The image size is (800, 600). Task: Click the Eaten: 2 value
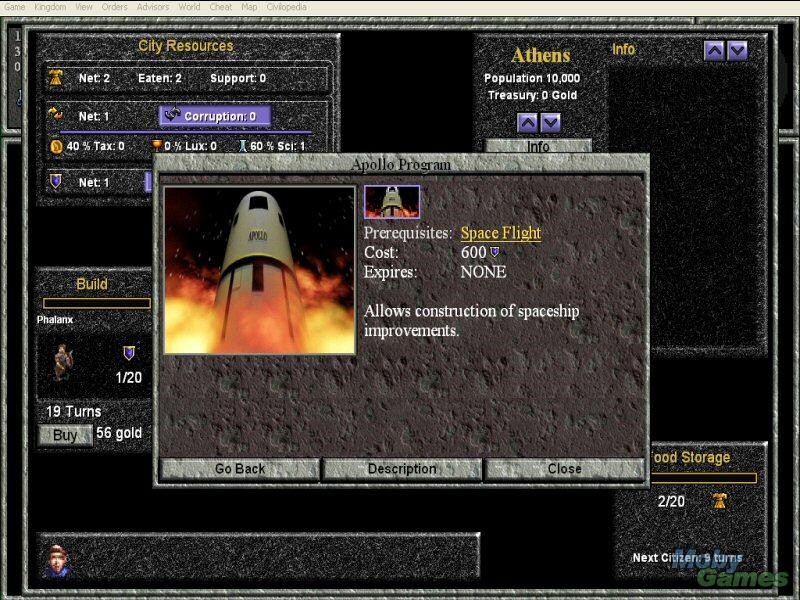[x=160, y=78]
